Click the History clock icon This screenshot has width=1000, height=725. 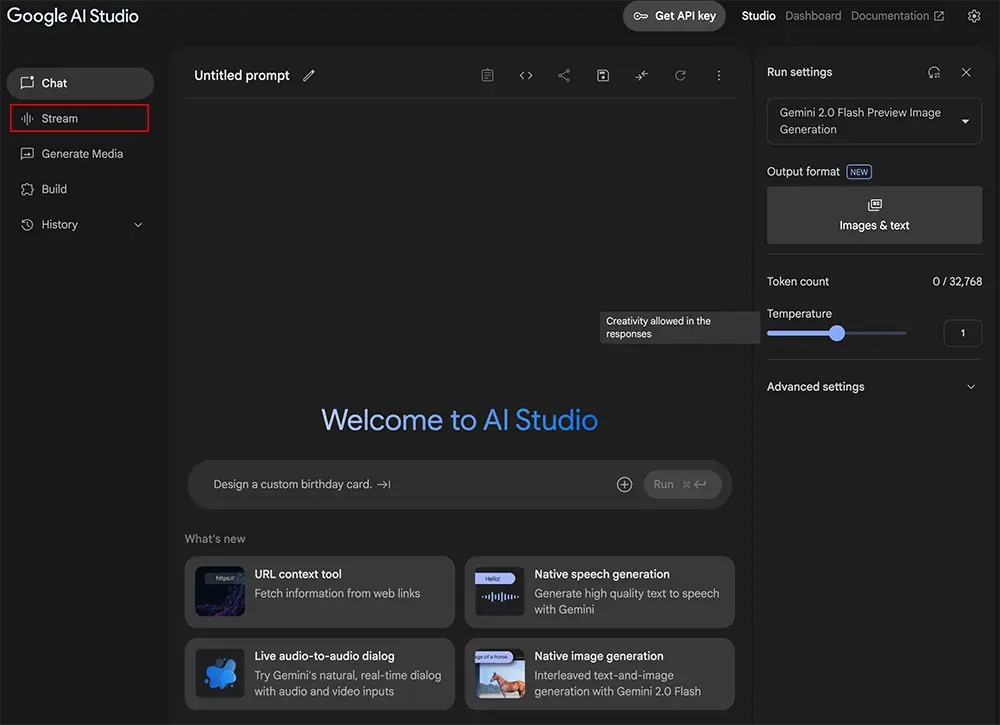point(27,224)
